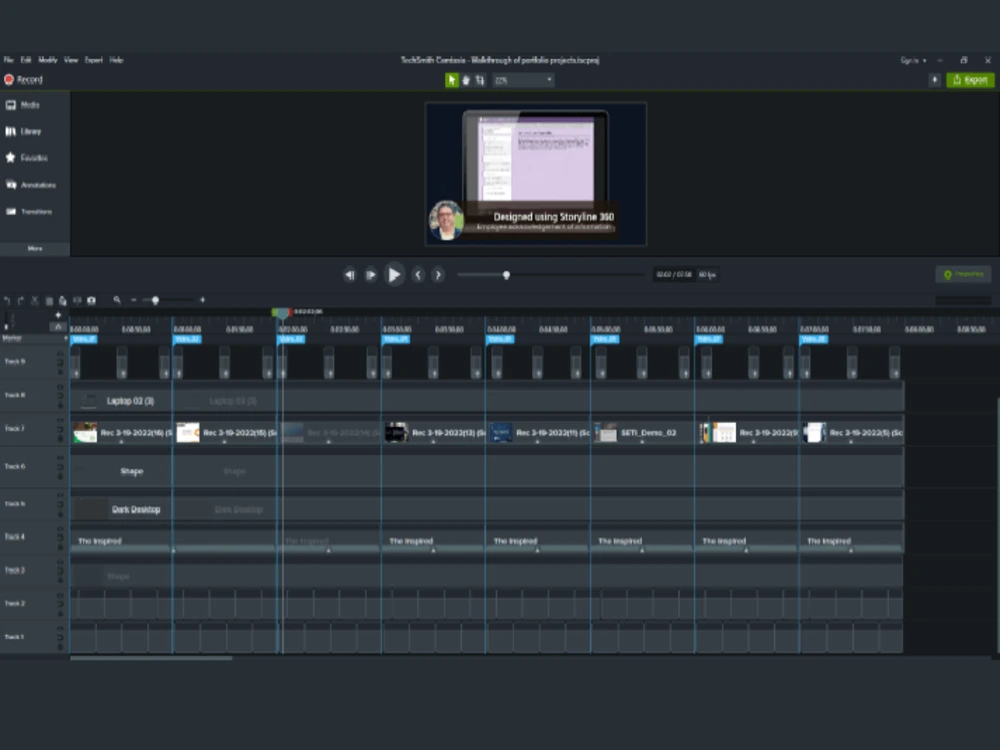This screenshot has width=1000, height=750.
Task: Click the Cut scissors icon
Action: coord(34,300)
